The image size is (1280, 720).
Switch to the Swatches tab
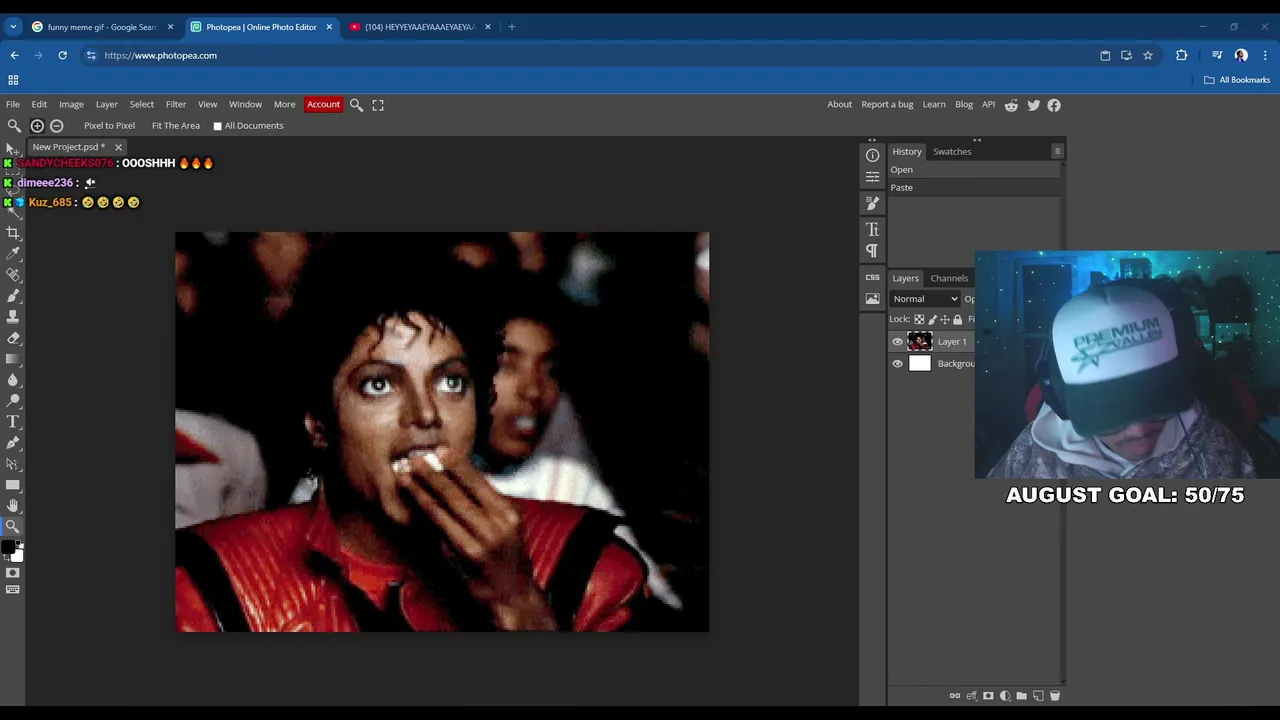(952, 152)
